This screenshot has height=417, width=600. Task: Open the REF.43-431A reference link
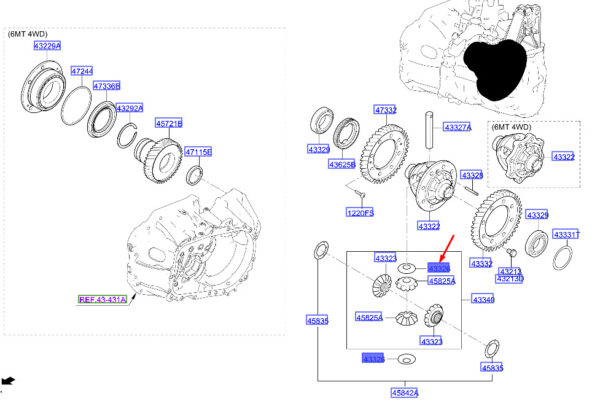coord(103,299)
